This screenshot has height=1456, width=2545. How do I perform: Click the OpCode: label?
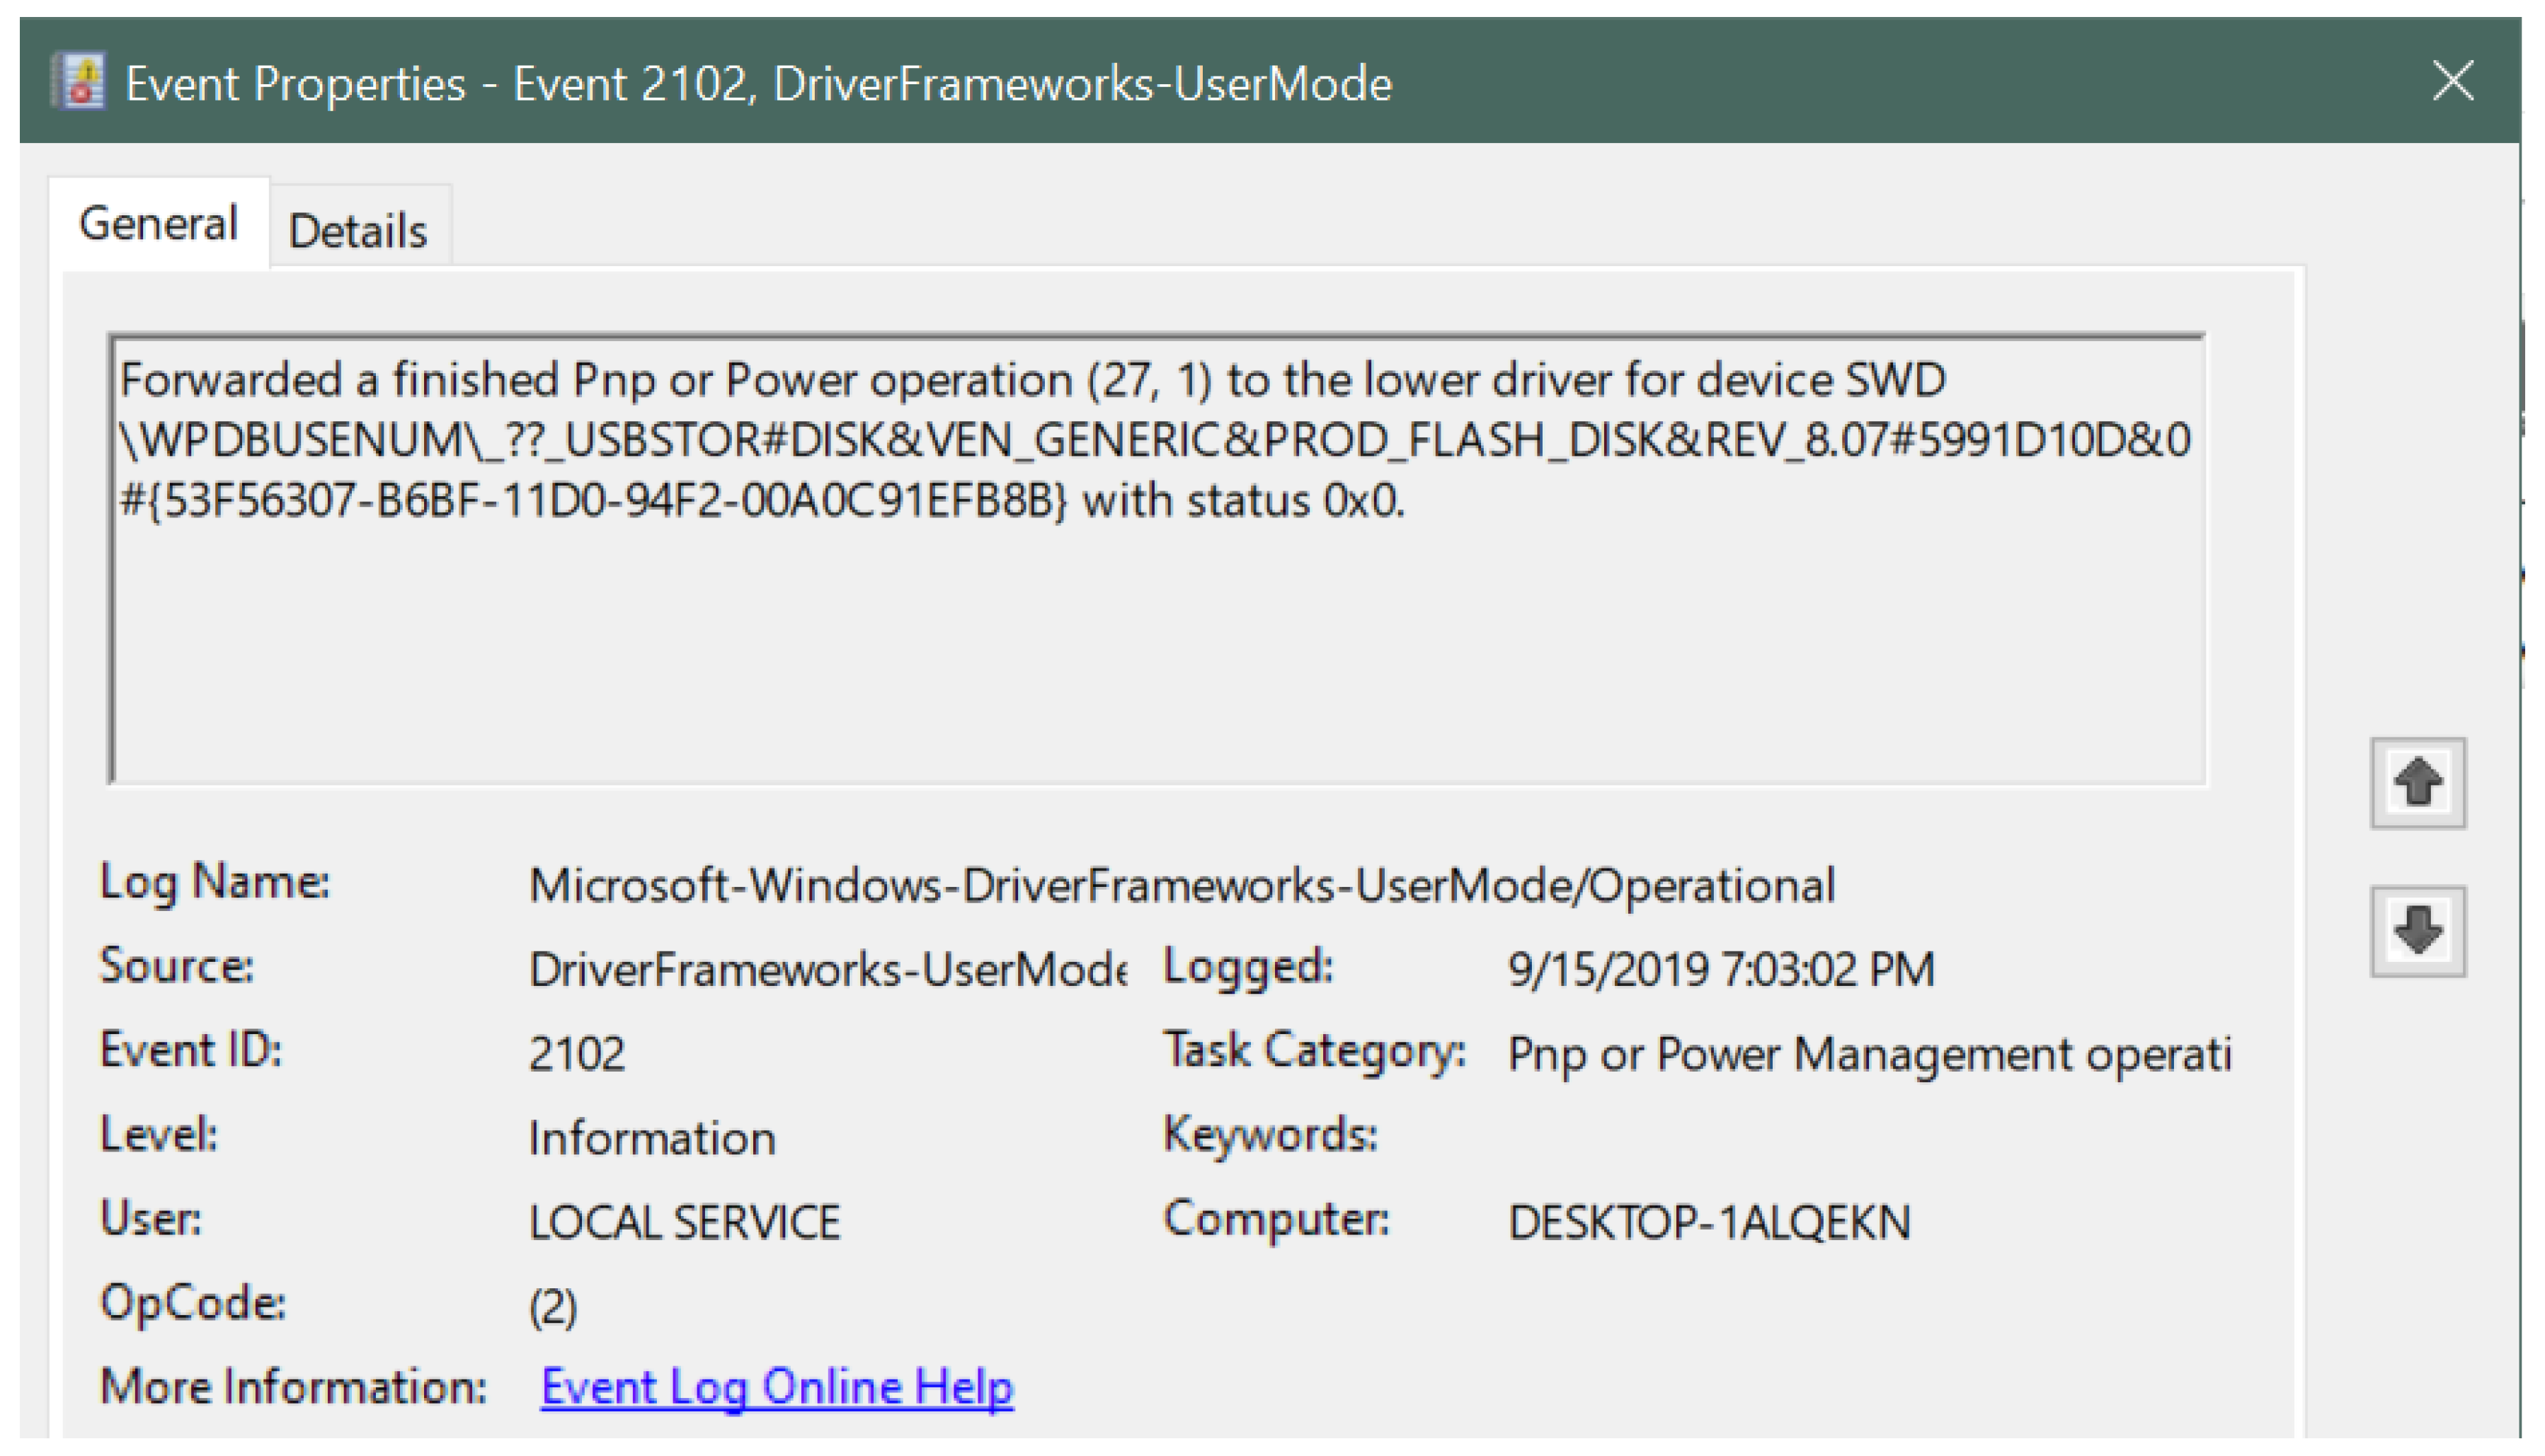(193, 1304)
